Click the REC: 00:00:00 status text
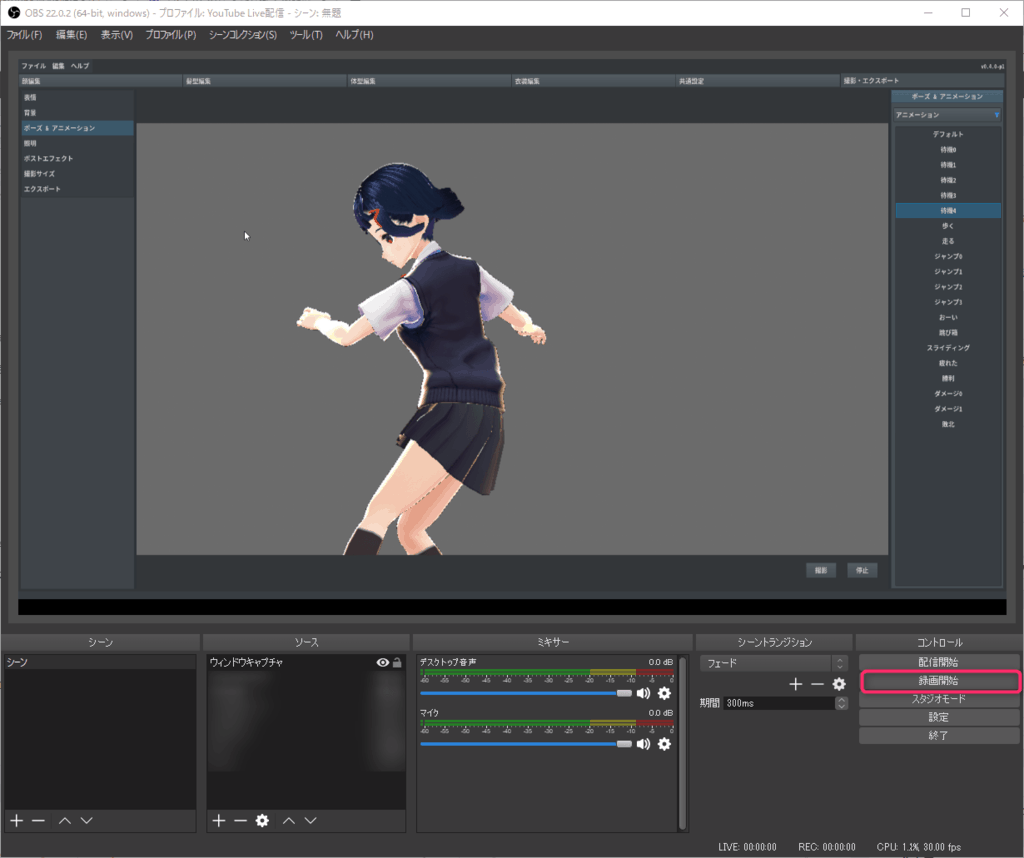 (827, 847)
